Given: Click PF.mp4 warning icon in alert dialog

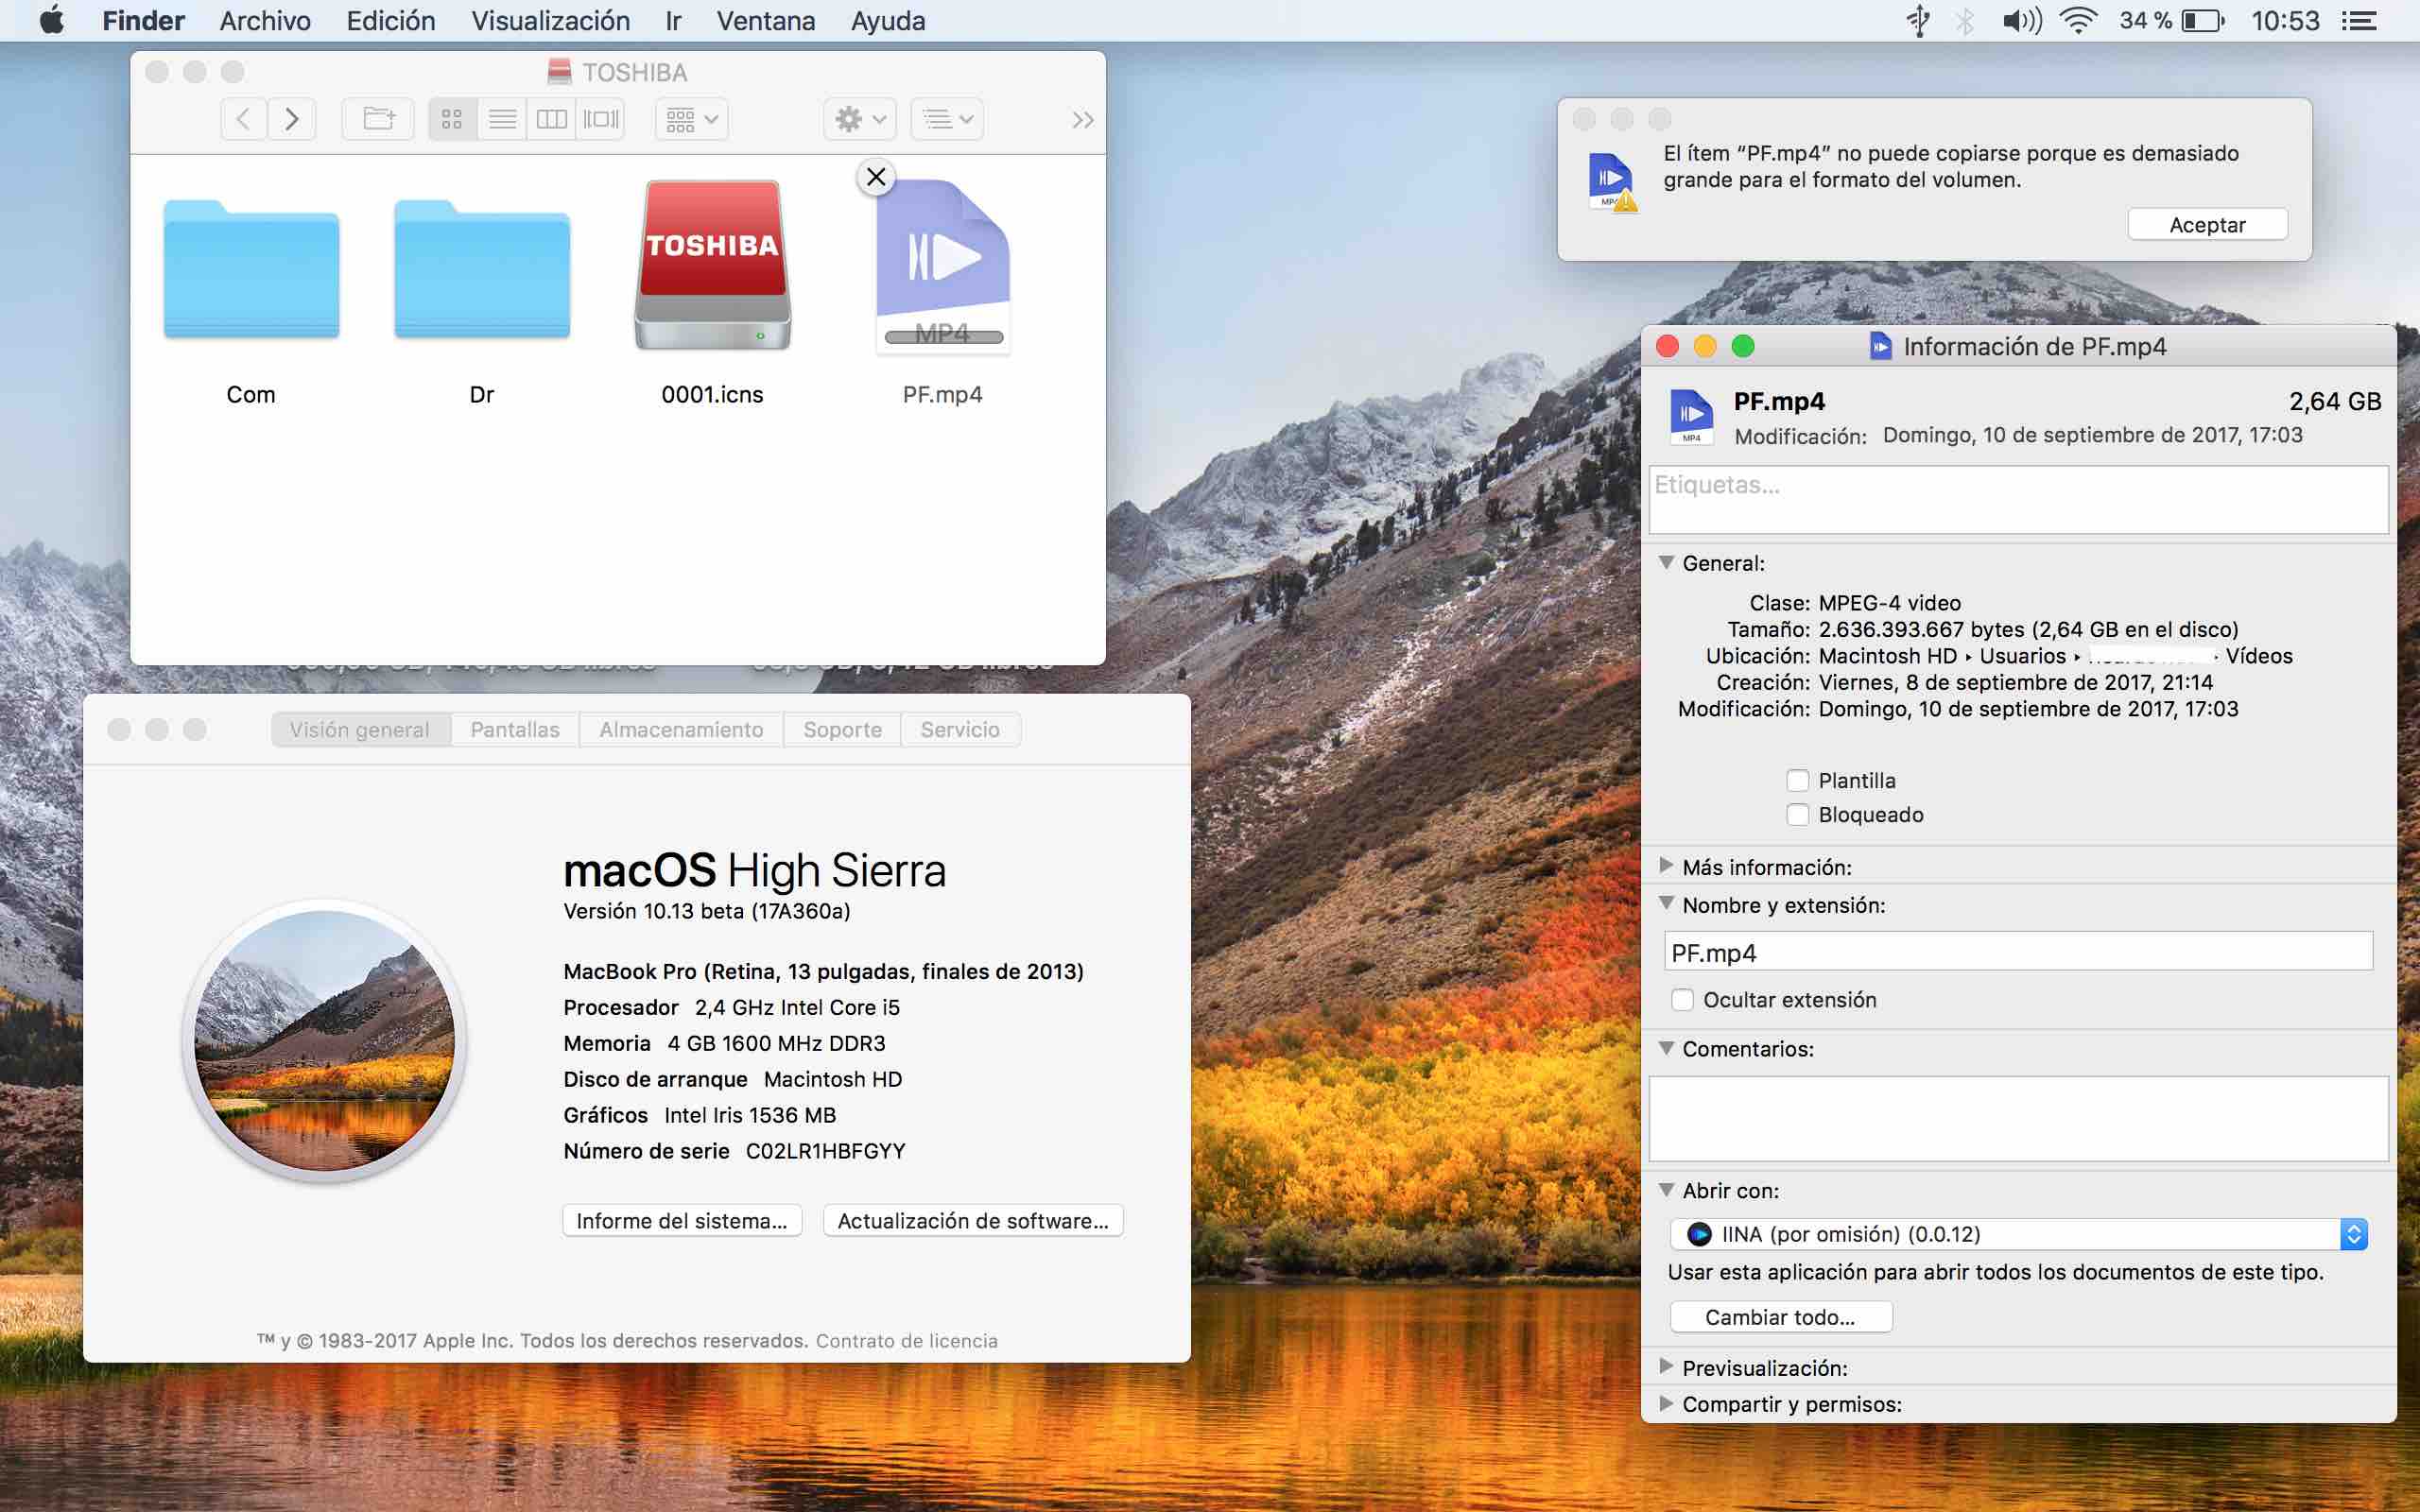Looking at the screenshot, I should pos(1611,182).
